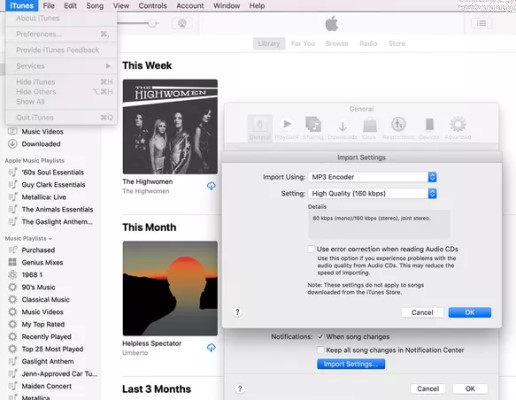The image size is (516, 400).
Task: Open the Controls menu
Action: tap(153, 6)
